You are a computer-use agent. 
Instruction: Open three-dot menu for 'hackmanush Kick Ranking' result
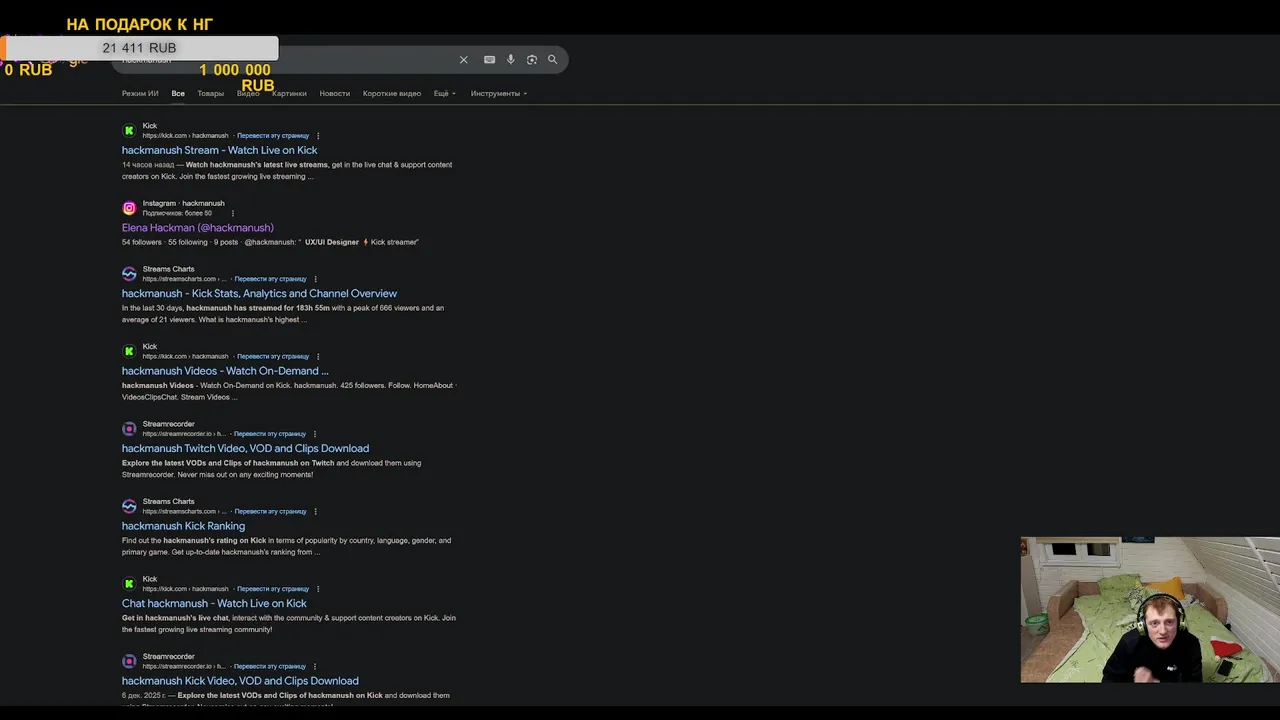click(x=316, y=512)
